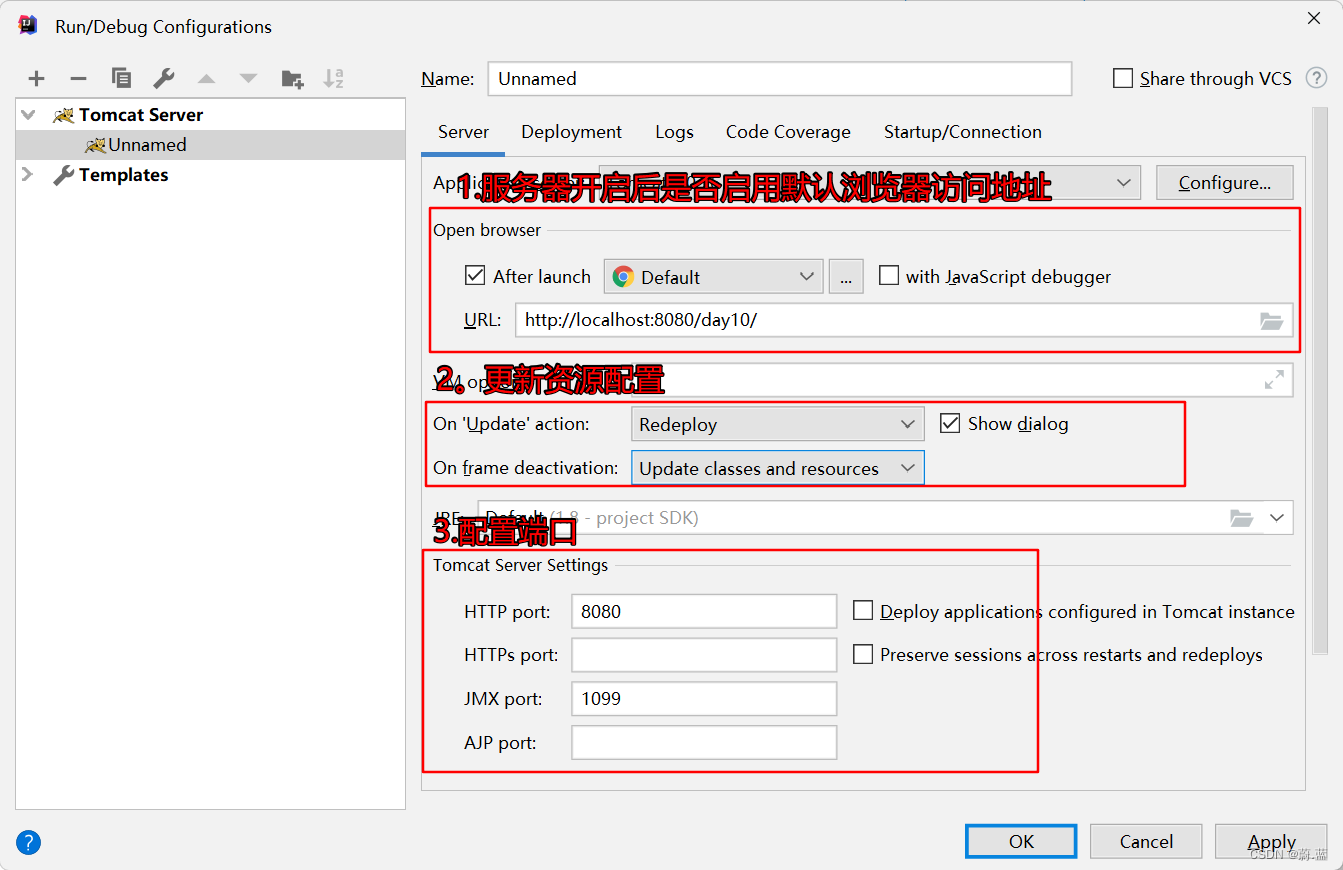Browse for URL using folder icon
The width and height of the screenshot is (1343, 870).
tap(1271, 321)
